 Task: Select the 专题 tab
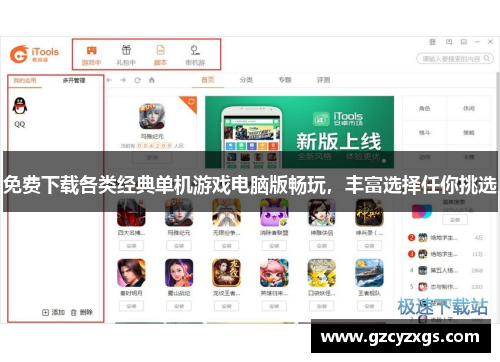[x=285, y=80]
